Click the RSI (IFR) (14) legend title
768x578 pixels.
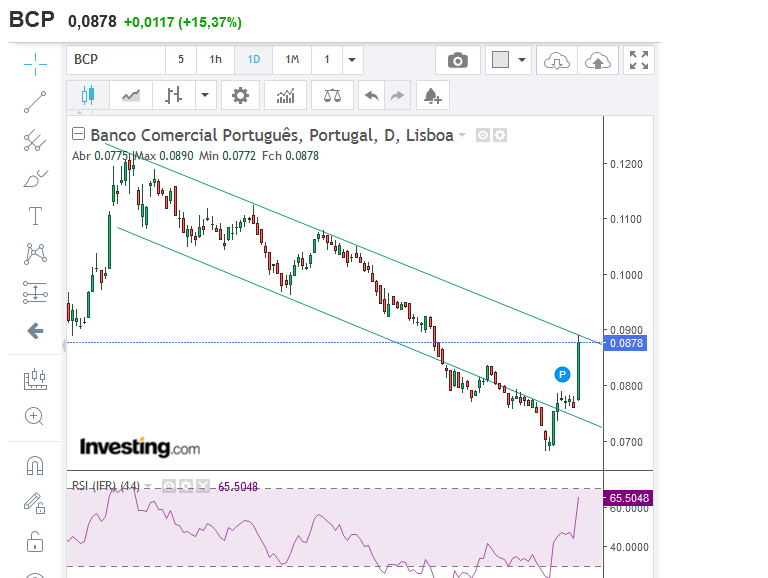pyautogui.click(x=106, y=486)
